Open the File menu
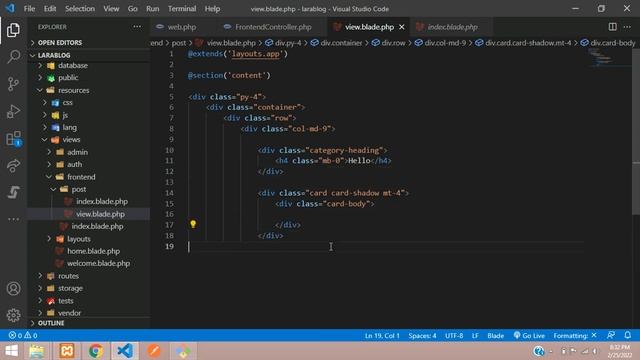 [29, 9]
